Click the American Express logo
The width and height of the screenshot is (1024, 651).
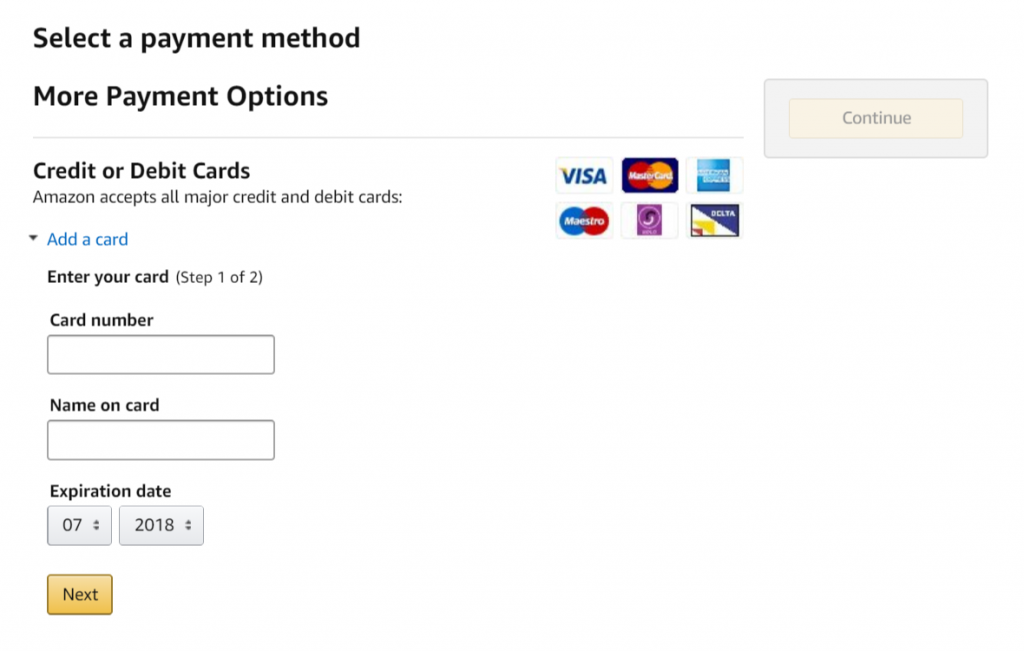click(714, 176)
